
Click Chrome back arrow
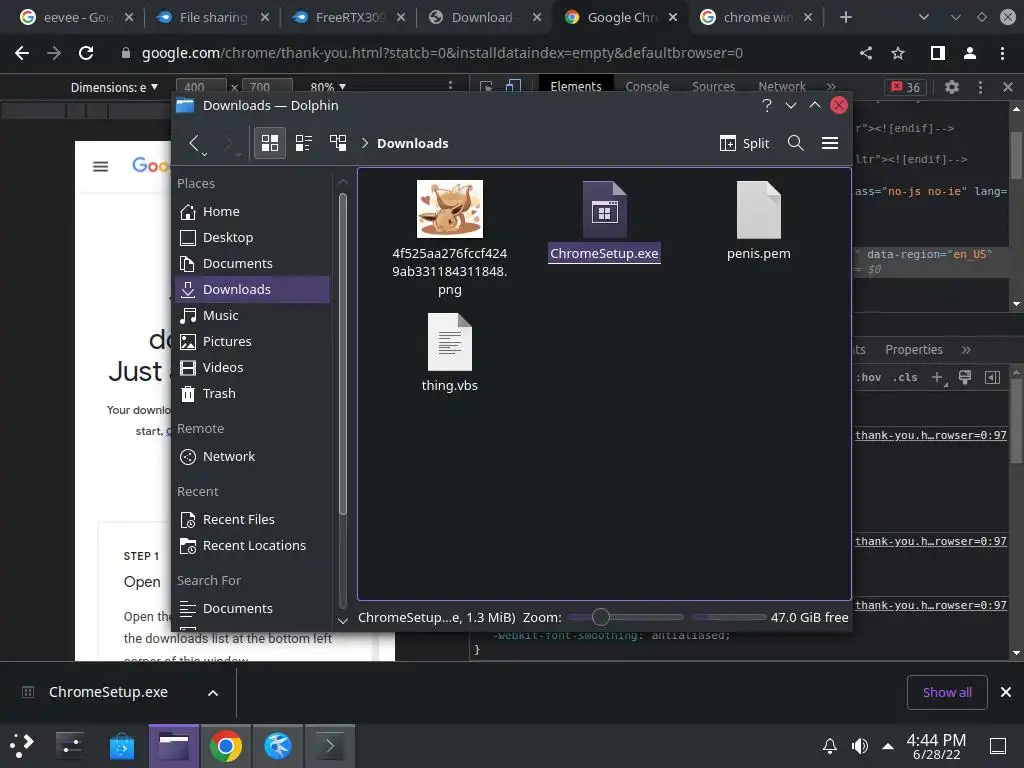22,53
